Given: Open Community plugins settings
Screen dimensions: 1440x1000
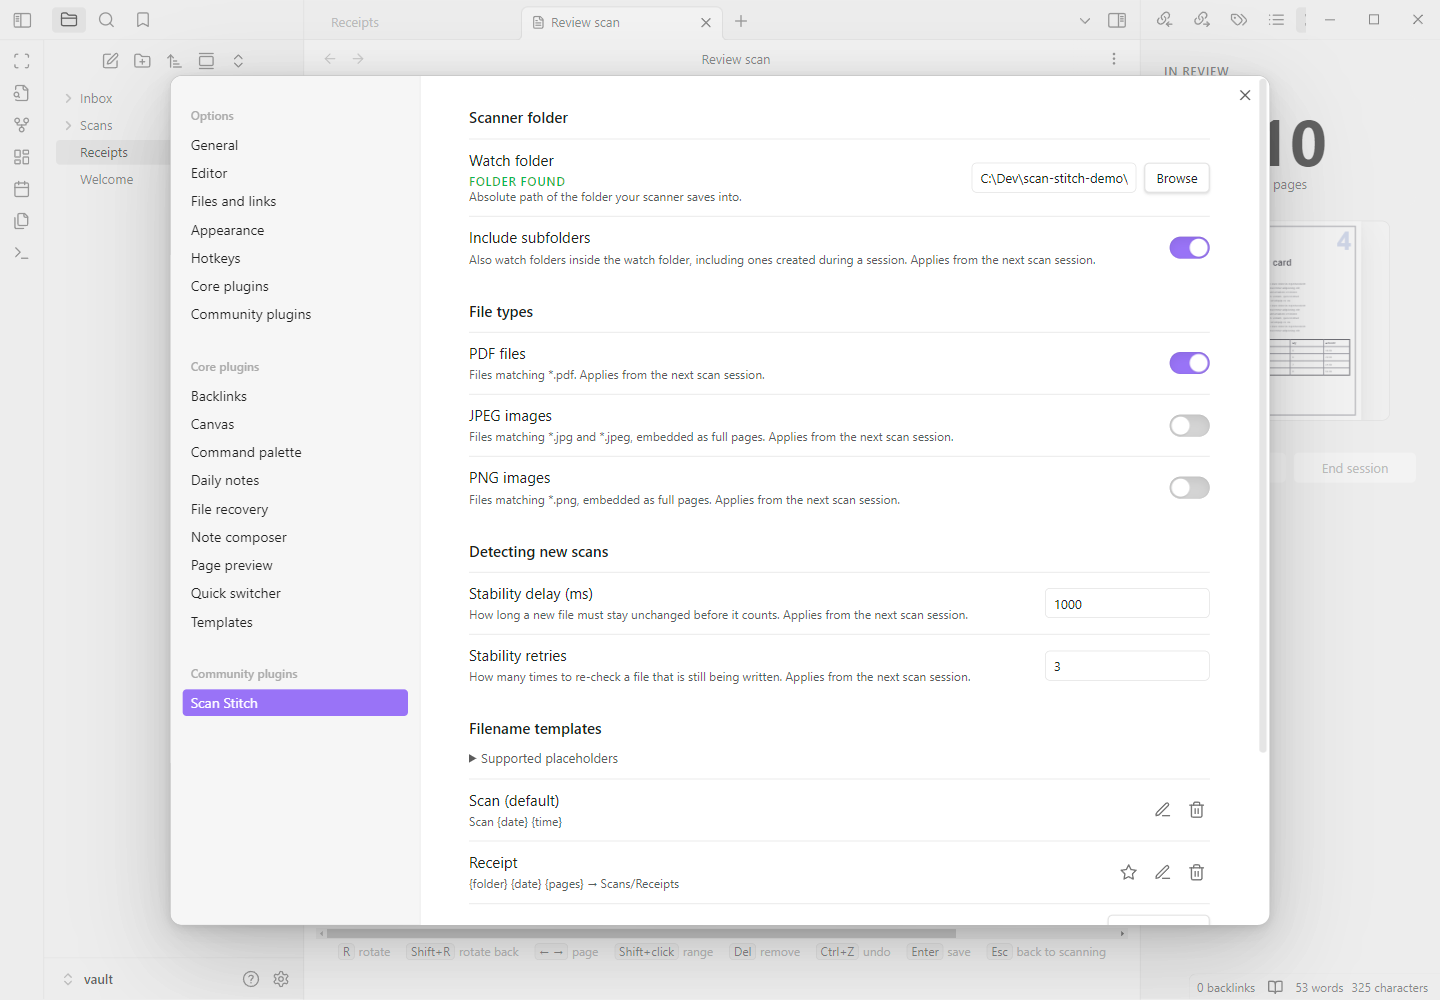Looking at the screenshot, I should 251,314.
